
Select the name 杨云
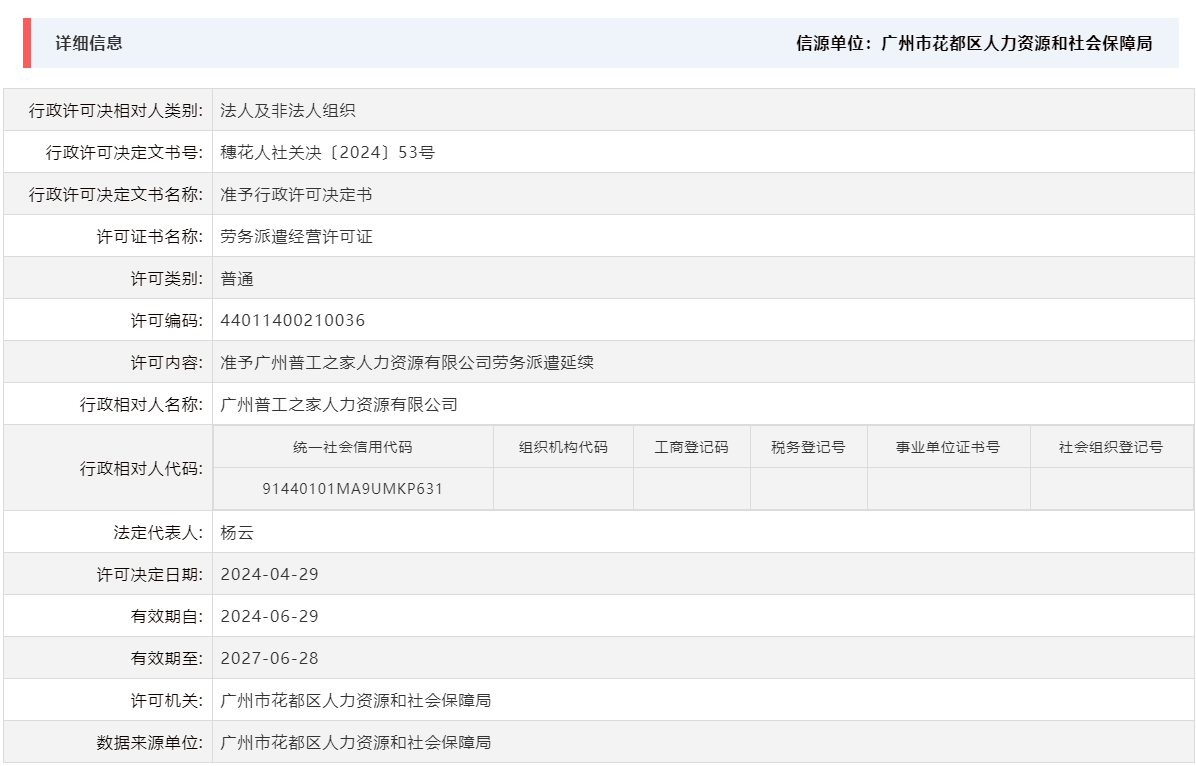click(236, 533)
